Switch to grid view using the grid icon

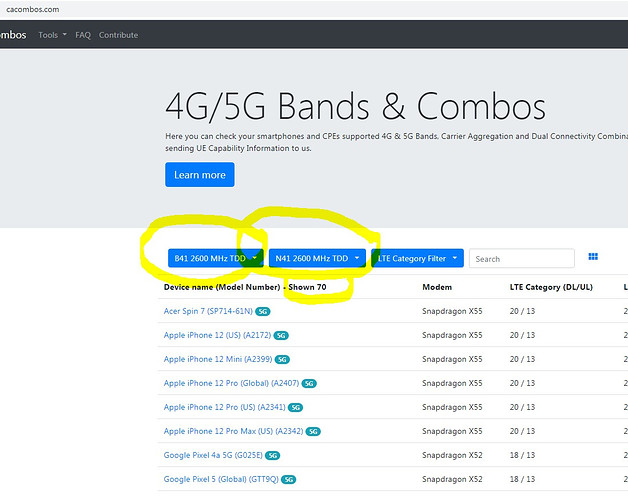(x=593, y=257)
